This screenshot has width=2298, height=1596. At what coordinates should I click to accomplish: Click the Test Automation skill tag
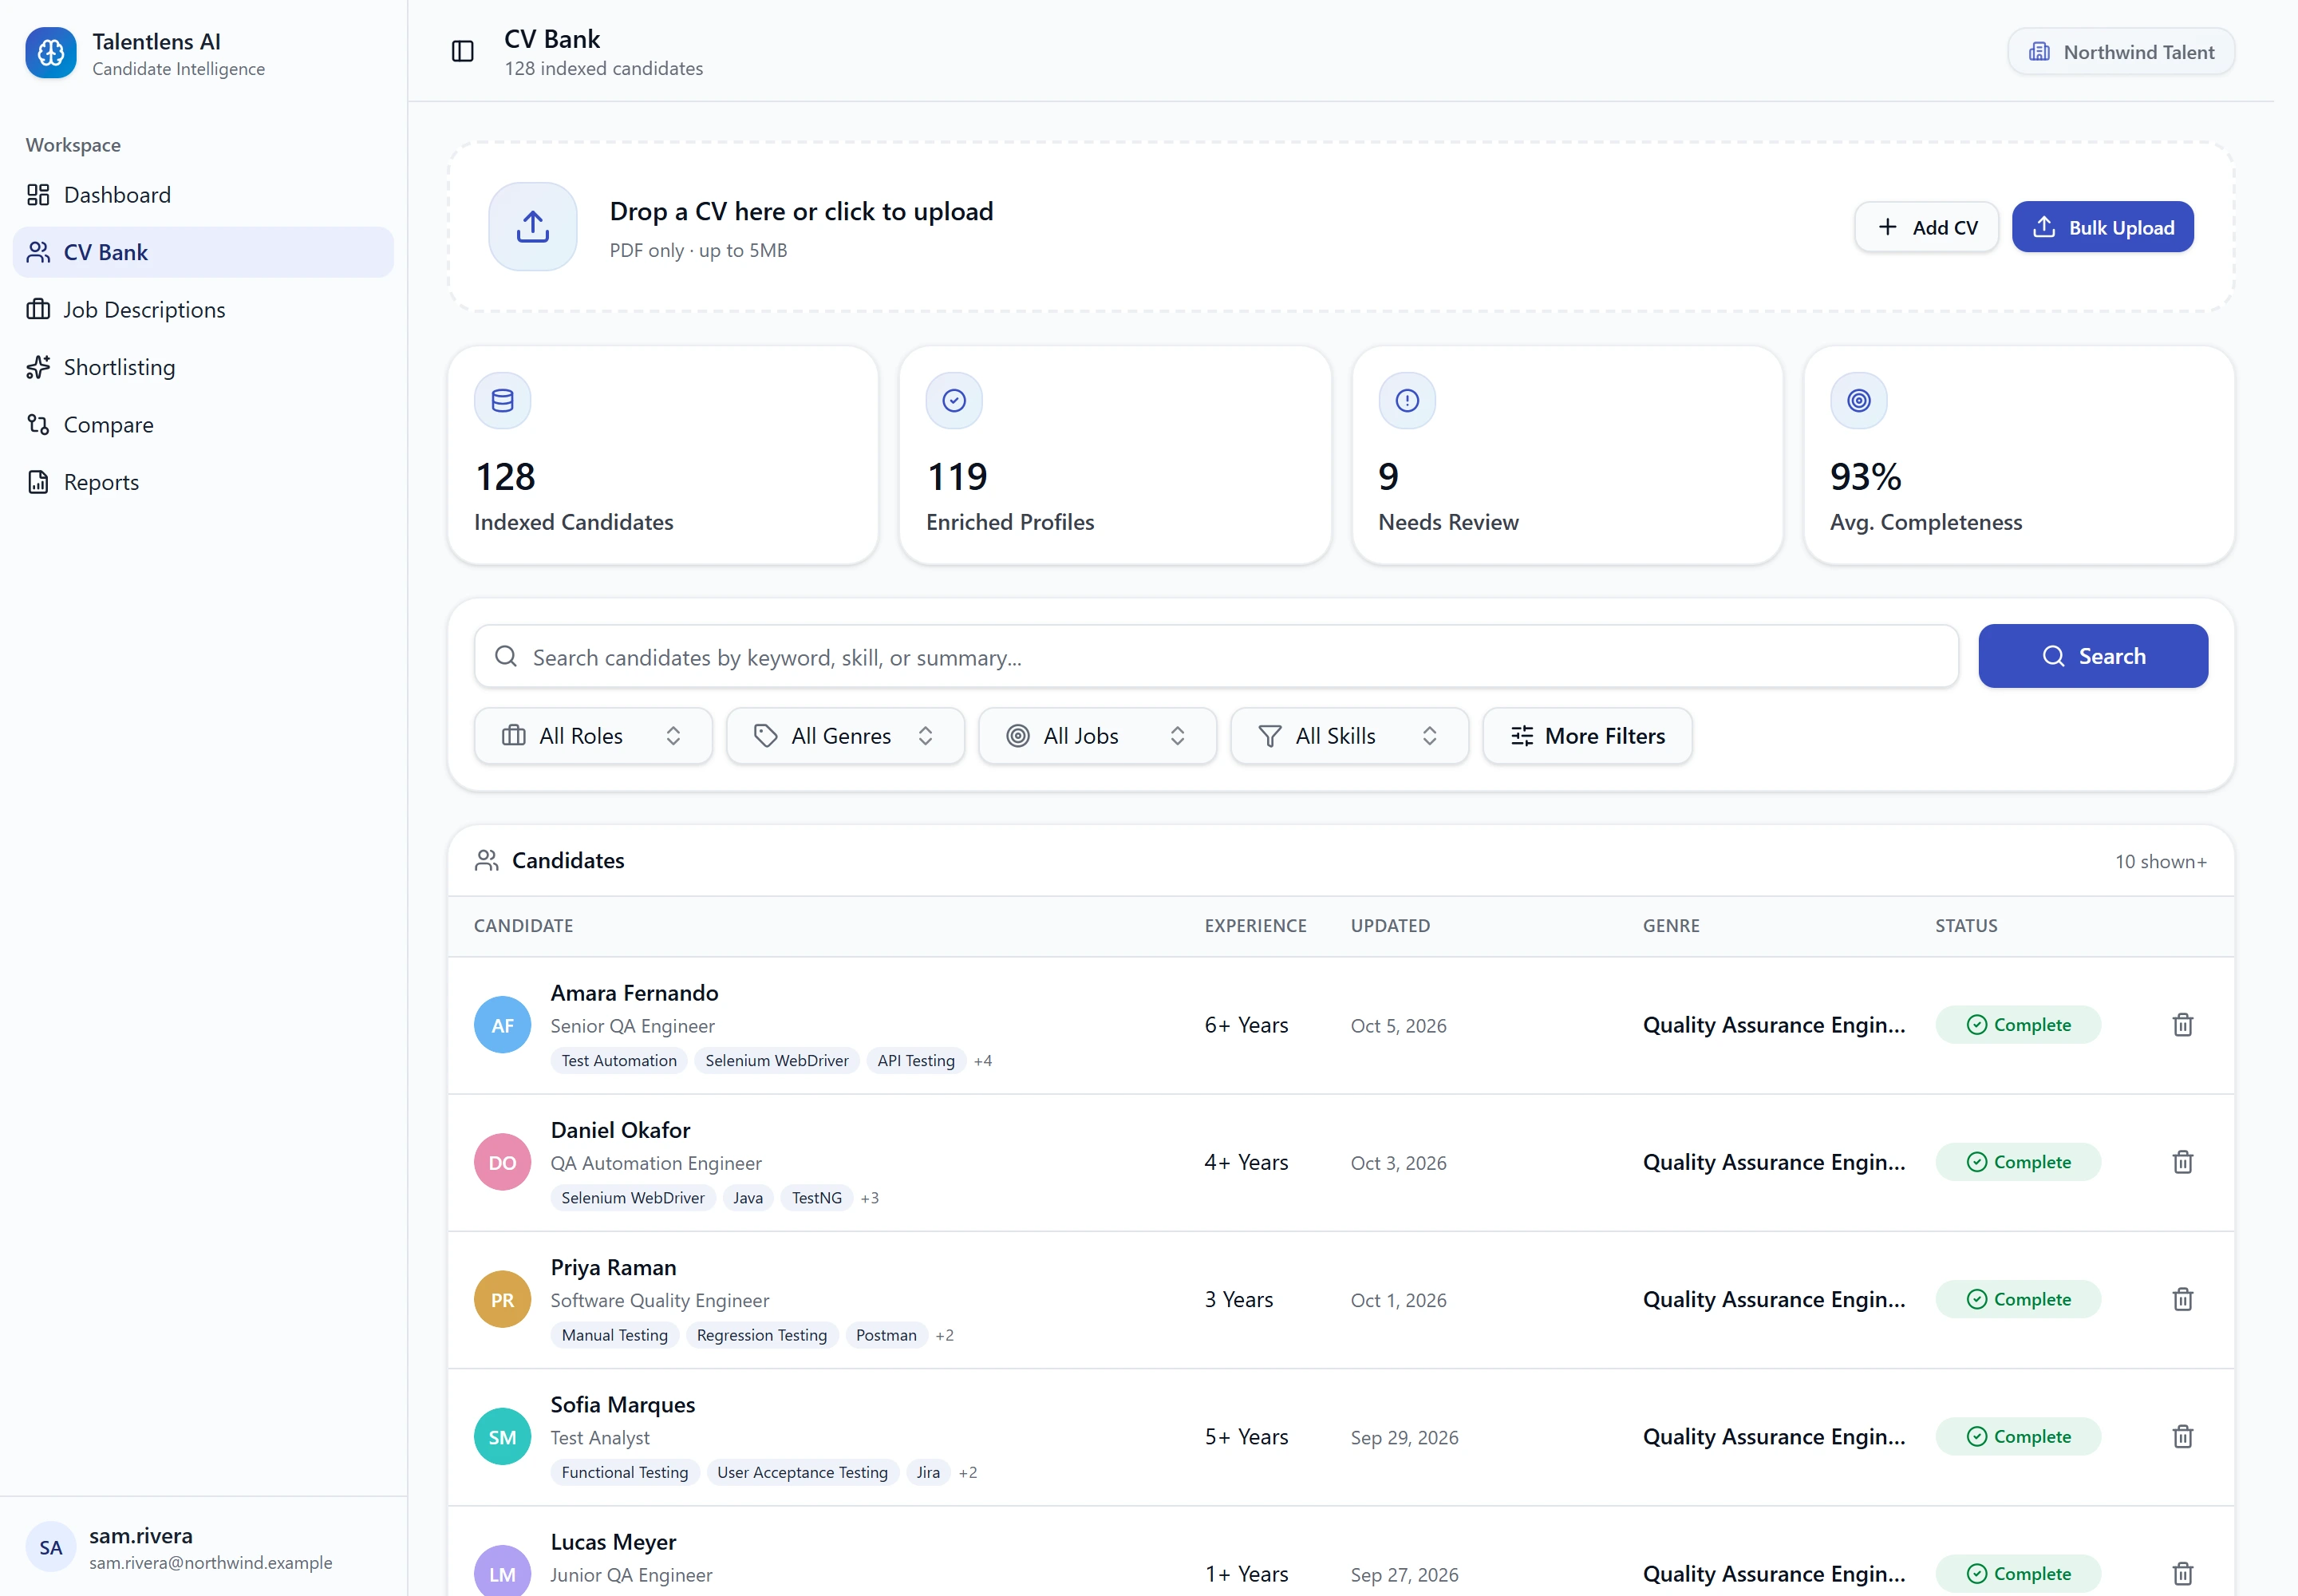[619, 1061]
